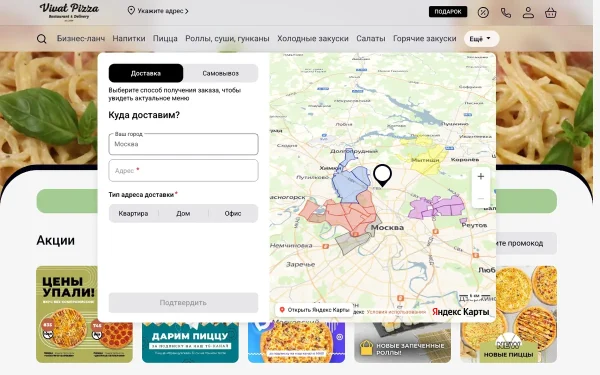600x375 pixels.
Task: Expand the Ещё menu dropdown
Action: click(x=481, y=39)
